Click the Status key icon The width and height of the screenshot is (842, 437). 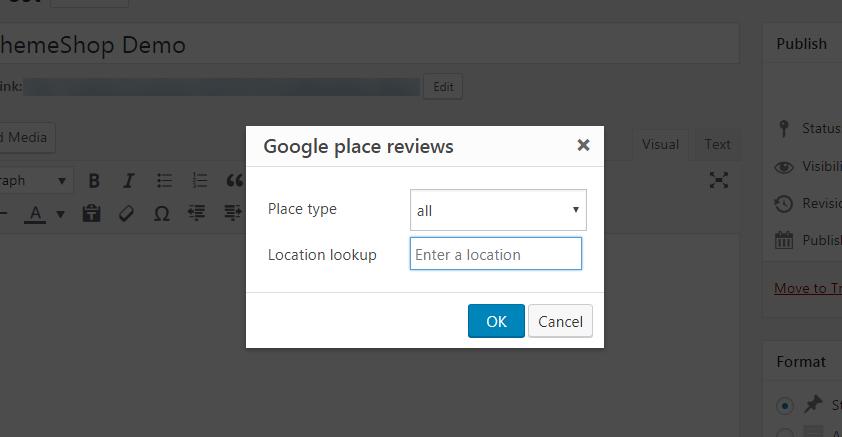pos(784,129)
